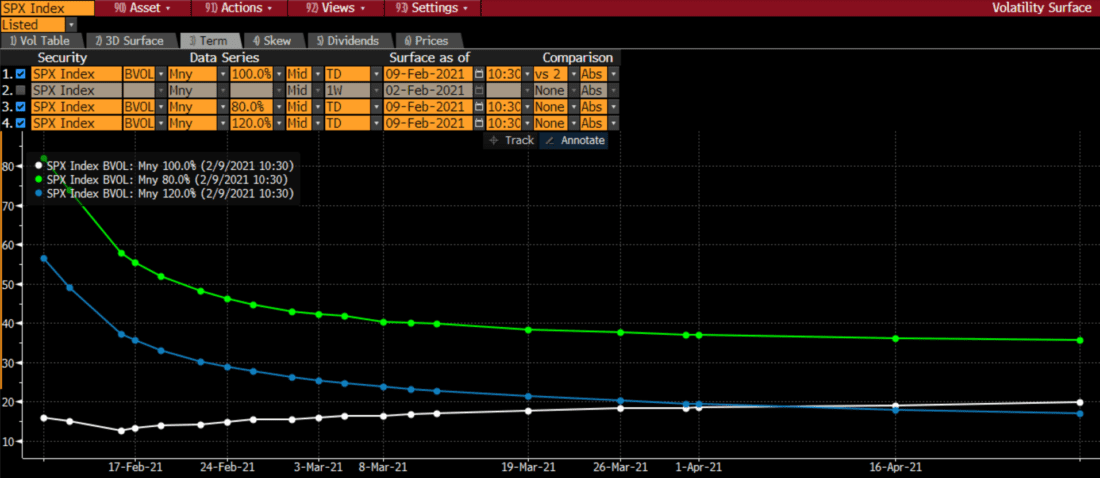Expand the Listed dropdown
1100x478 pixels.
70,24
